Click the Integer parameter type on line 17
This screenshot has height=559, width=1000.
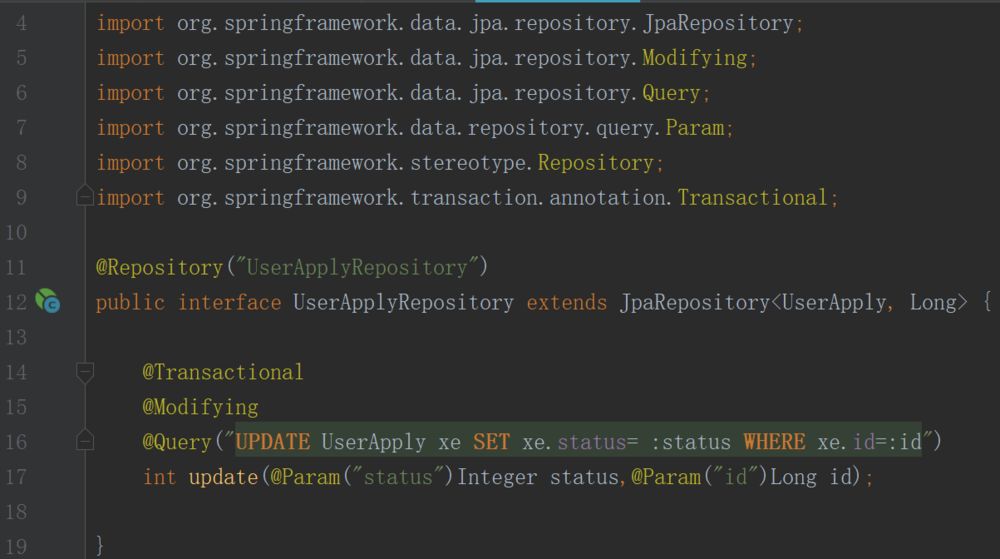(497, 477)
